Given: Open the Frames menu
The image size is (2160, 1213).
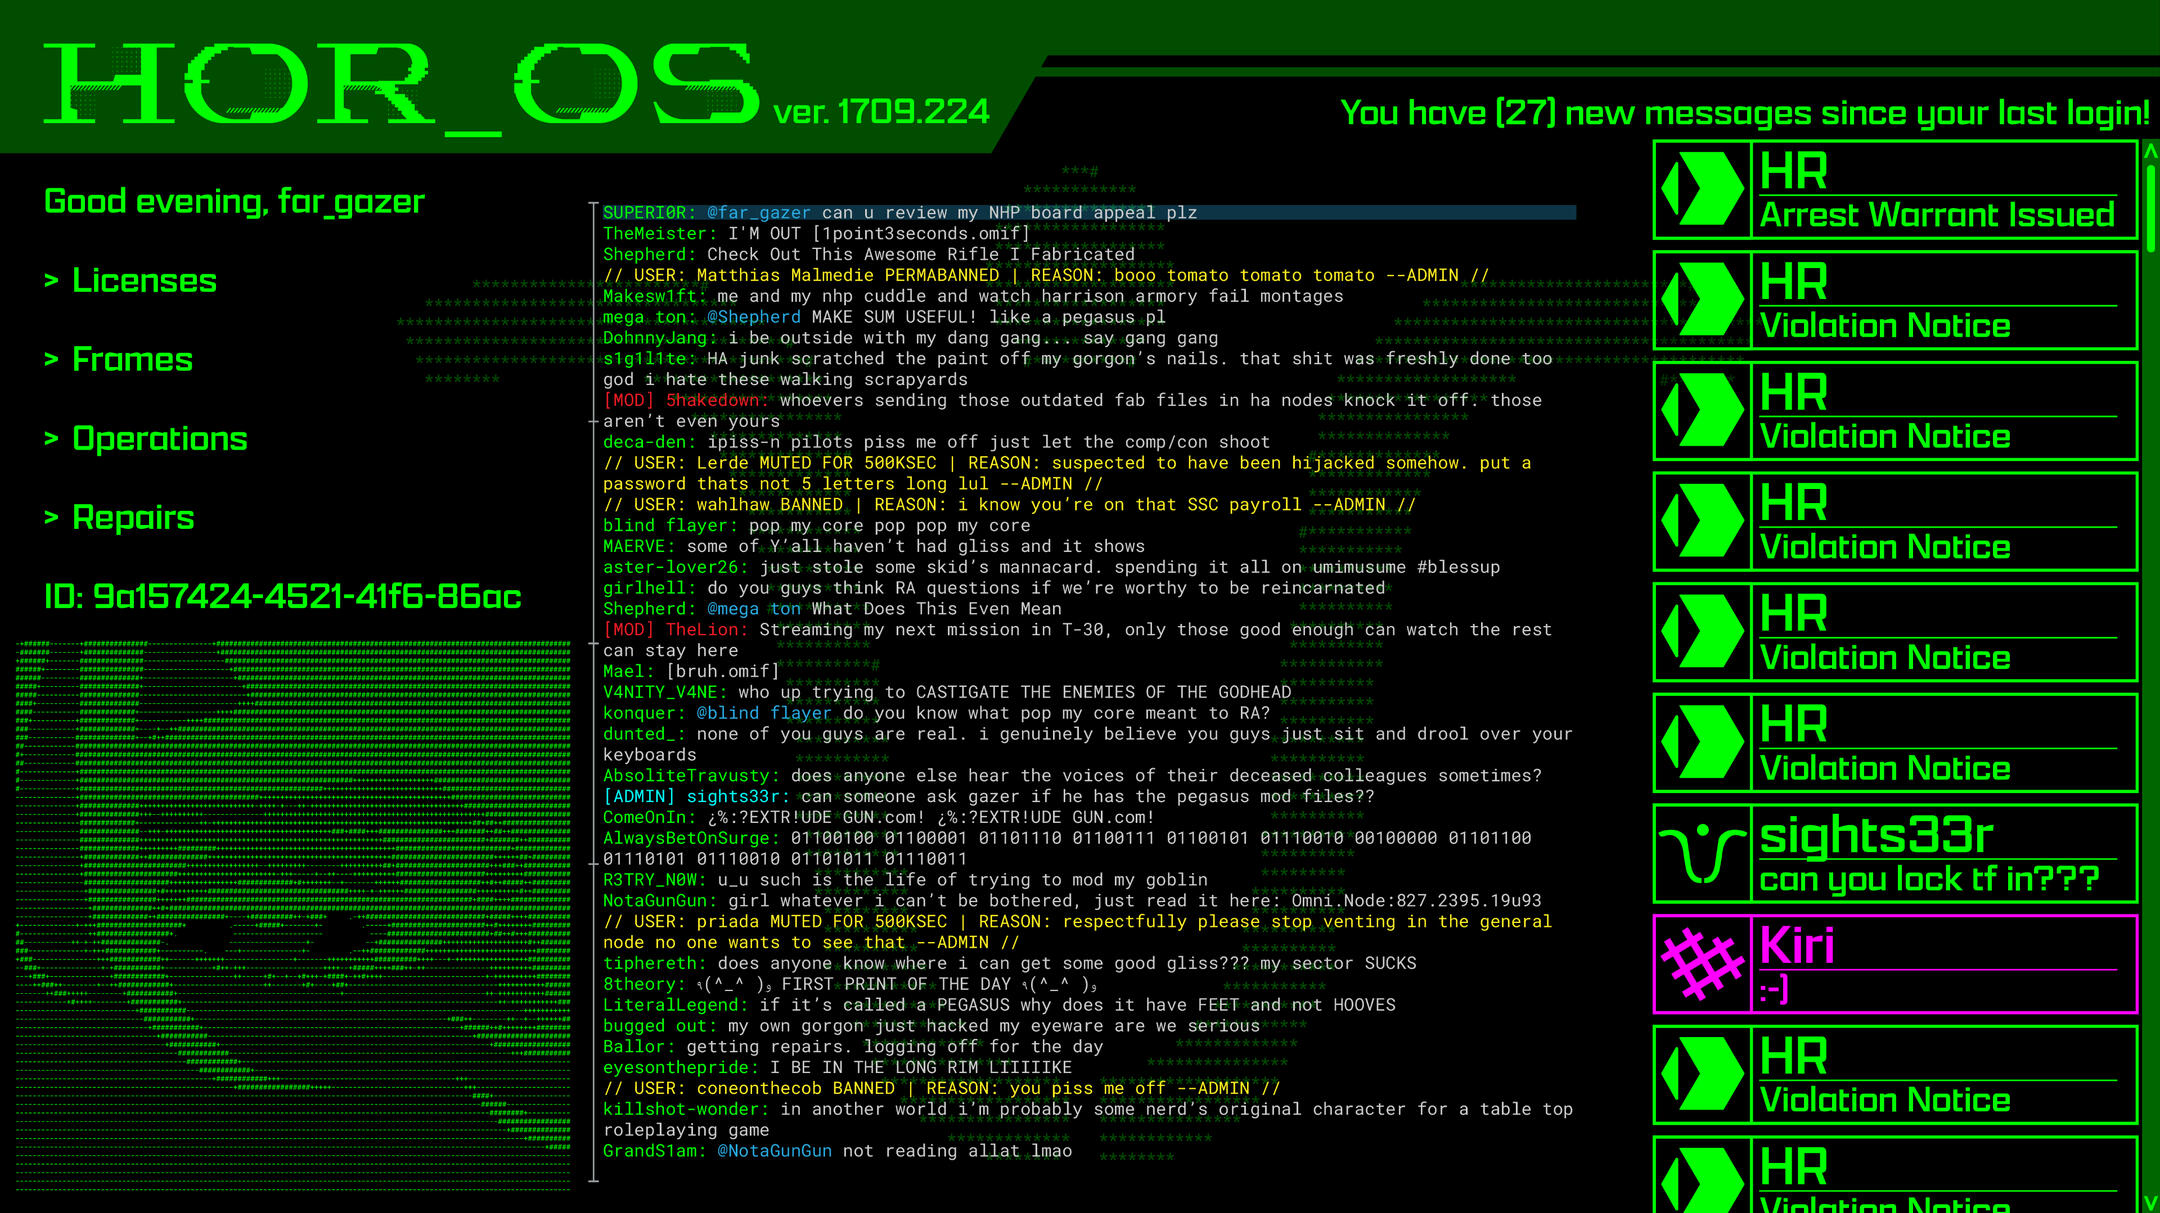Looking at the screenshot, I should point(132,360).
